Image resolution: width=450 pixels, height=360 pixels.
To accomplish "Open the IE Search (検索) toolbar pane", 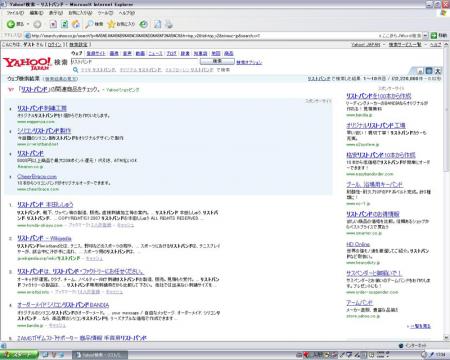I will (94, 24).
